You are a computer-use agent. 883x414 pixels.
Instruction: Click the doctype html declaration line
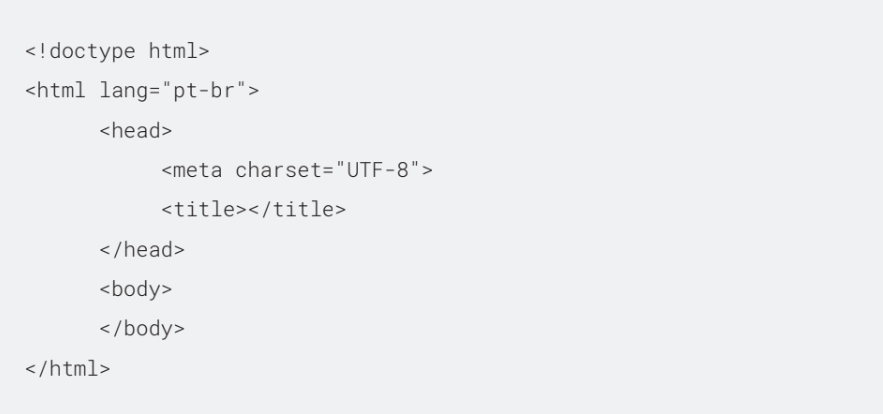click(117, 52)
